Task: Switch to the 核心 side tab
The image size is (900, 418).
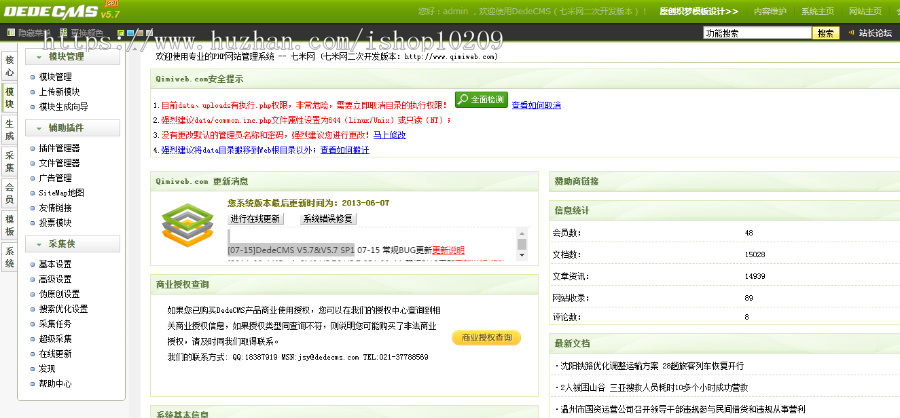Action: (9, 66)
